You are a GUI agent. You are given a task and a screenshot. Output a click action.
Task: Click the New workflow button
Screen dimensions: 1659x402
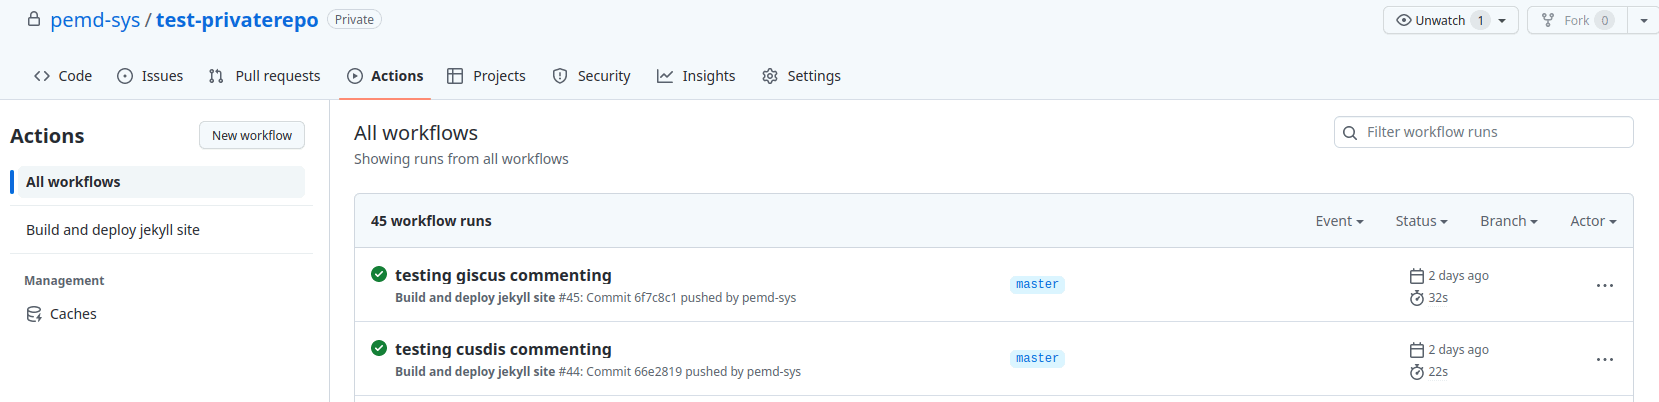coord(252,135)
